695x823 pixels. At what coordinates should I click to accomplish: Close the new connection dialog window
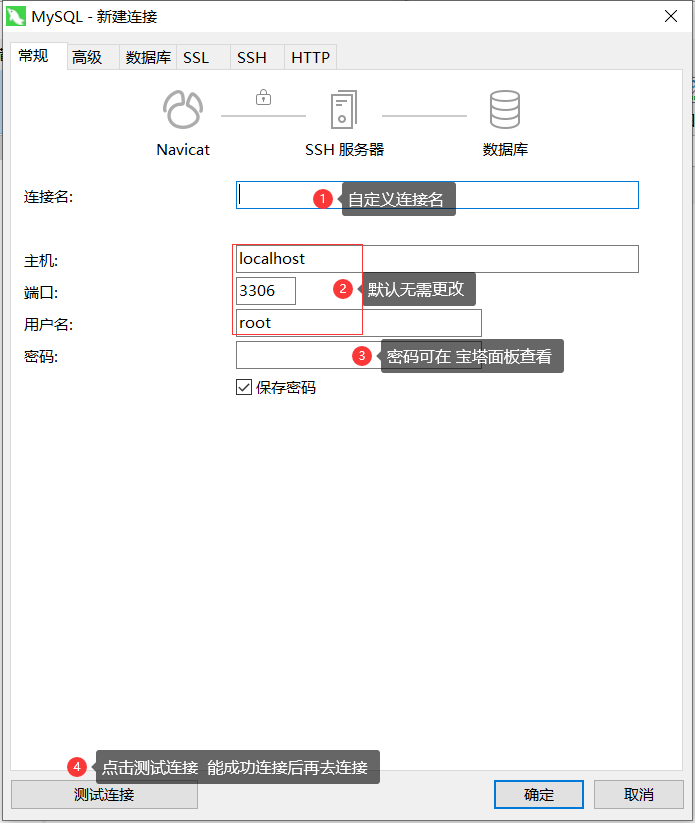point(671,16)
